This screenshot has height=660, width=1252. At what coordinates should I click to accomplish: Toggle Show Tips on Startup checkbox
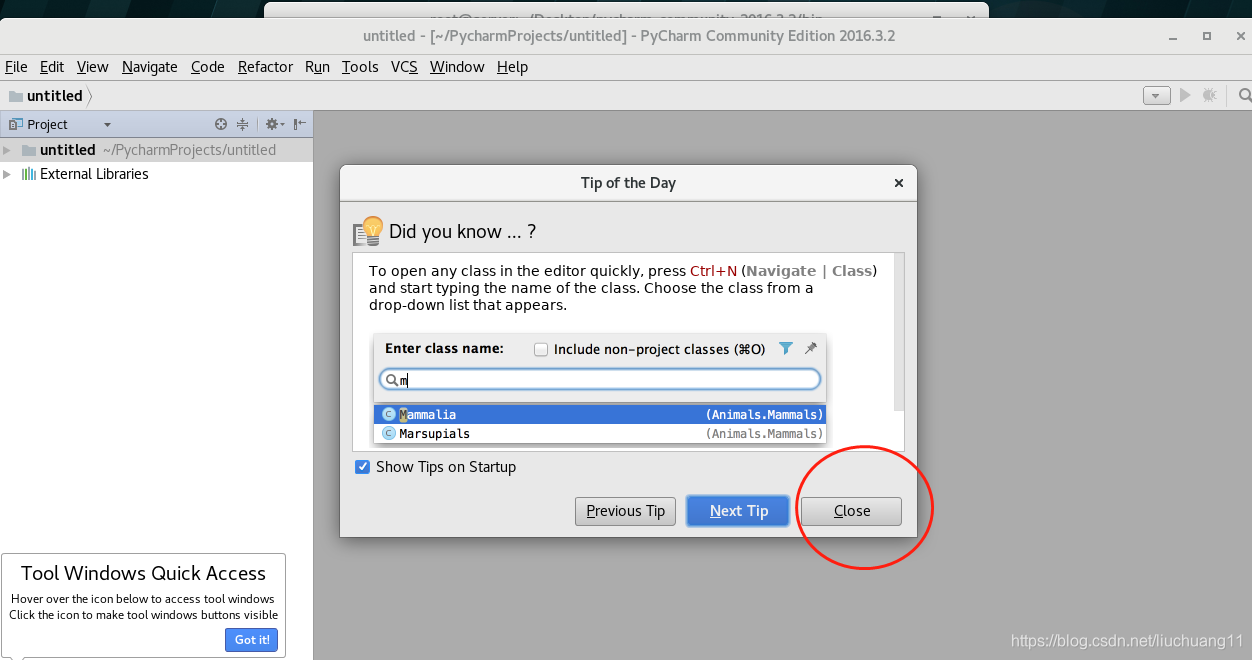363,467
